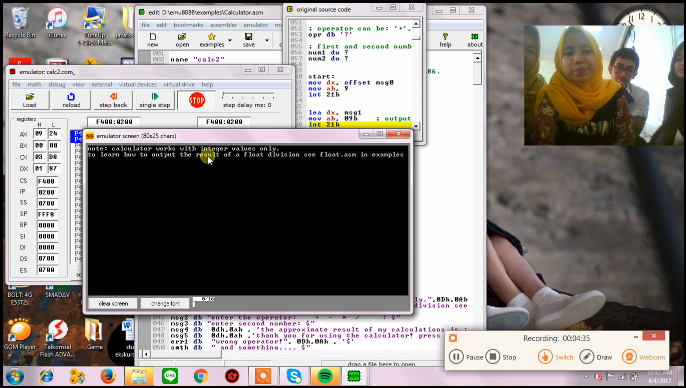Select the Game folder on desktop

pos(94,335)
